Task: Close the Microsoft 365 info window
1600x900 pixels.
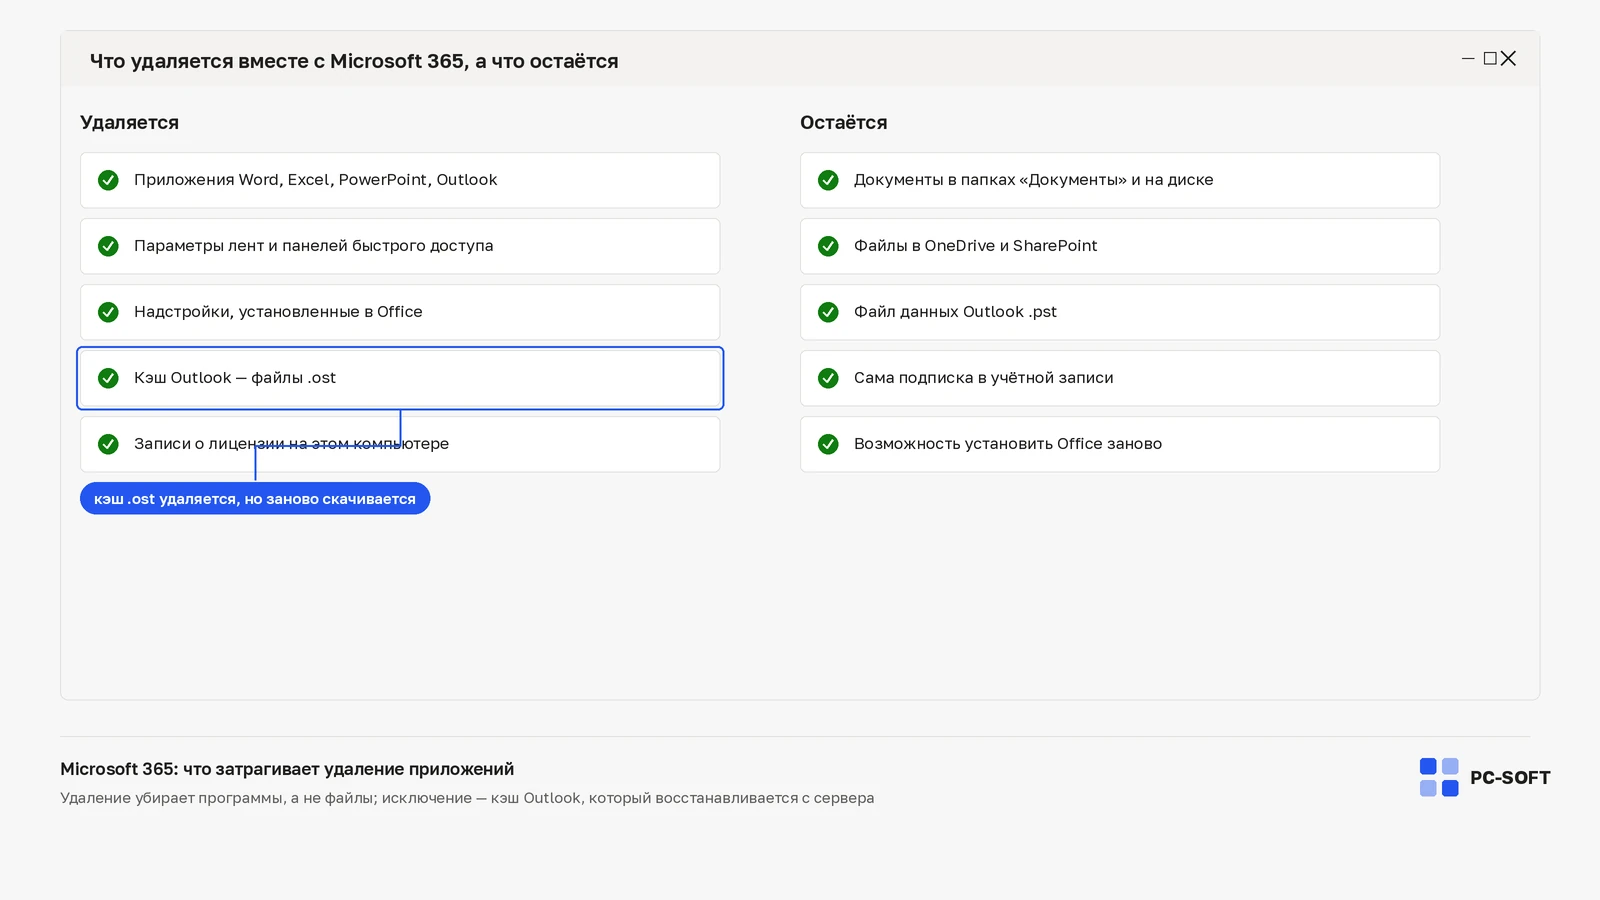Action: click(1509, 59)
